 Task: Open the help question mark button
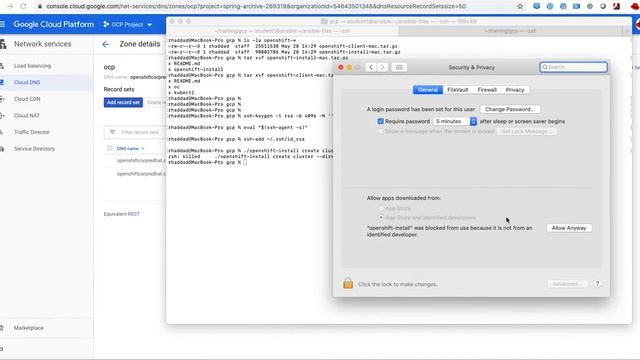(x=597, y=284)
